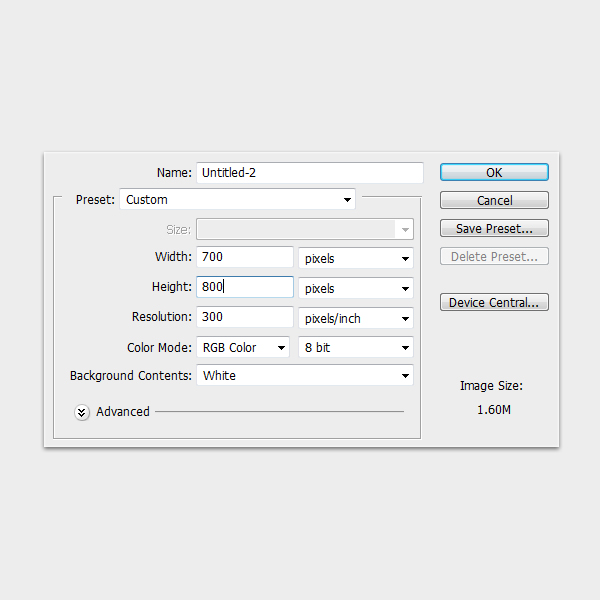
Task: Open the Height units dropdown
Action: 356,289
